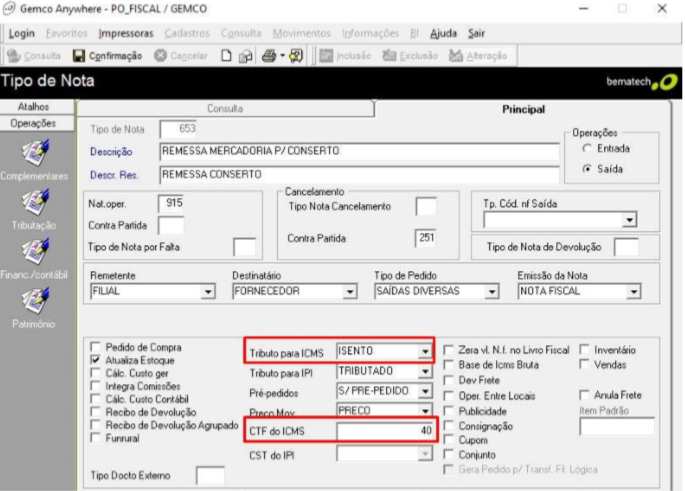
Task: Open the Login menu
Action: click(x=21, y=34)
